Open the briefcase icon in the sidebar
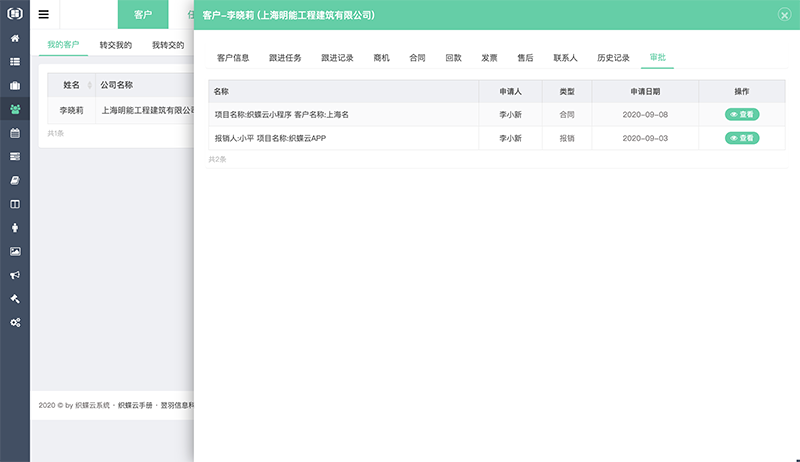 [x=15, y=85]
